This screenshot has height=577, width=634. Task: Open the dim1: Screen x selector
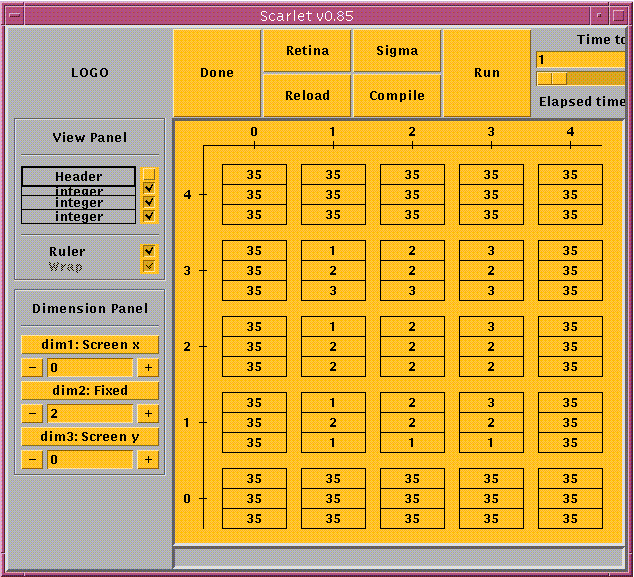(x=90, y=345)
